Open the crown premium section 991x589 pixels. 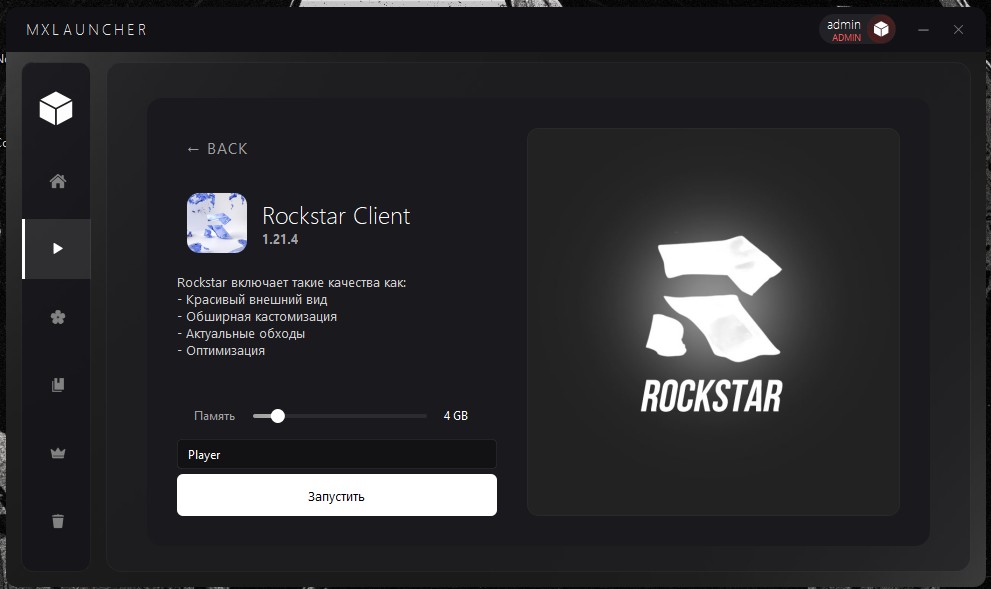[x=58, y=453]
